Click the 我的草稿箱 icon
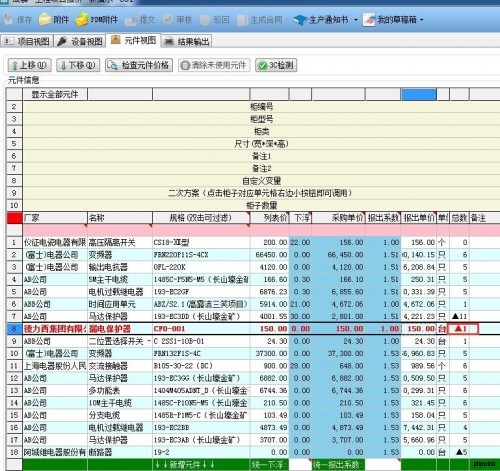Viewport: 500px width, 471px height. [x=369, y=20]
